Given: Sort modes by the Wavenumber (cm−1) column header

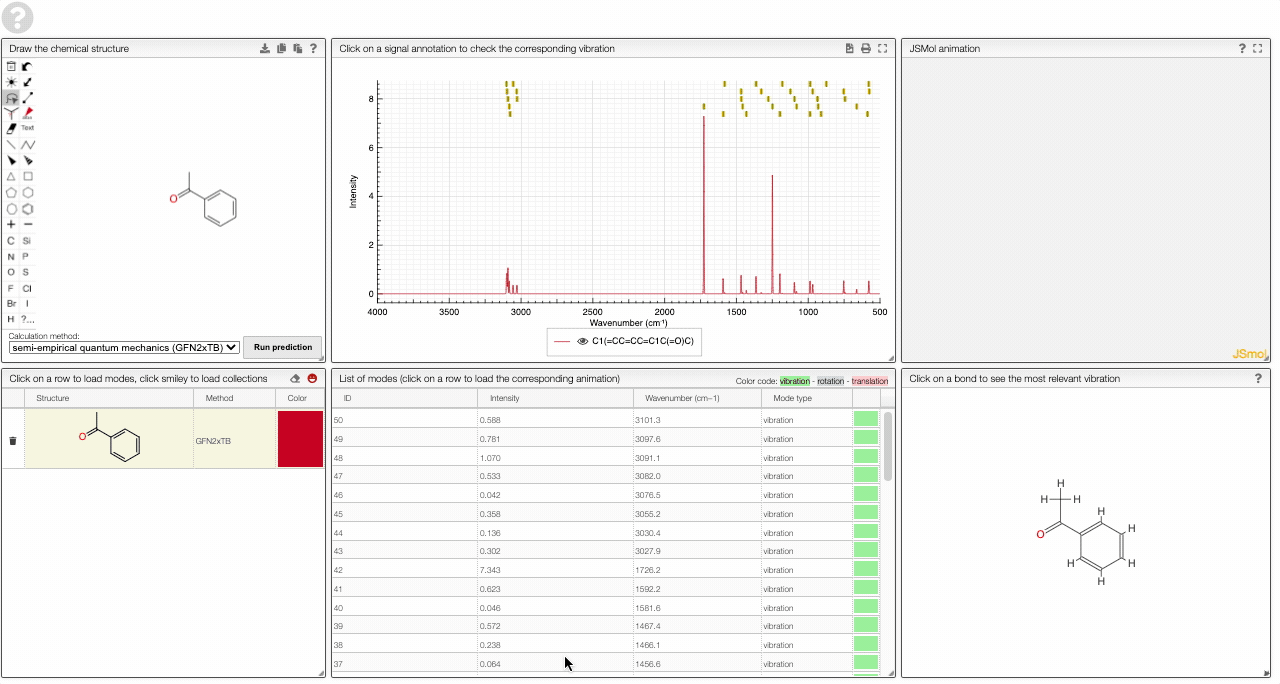Looking at the screenshot, I should 696,398.
